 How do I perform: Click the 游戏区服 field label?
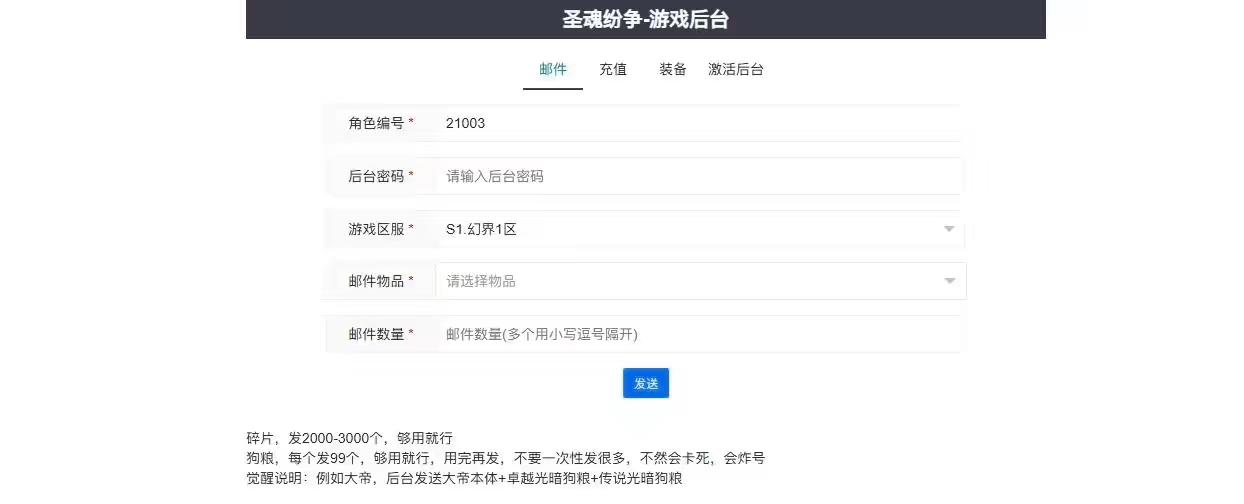(376, 229)
